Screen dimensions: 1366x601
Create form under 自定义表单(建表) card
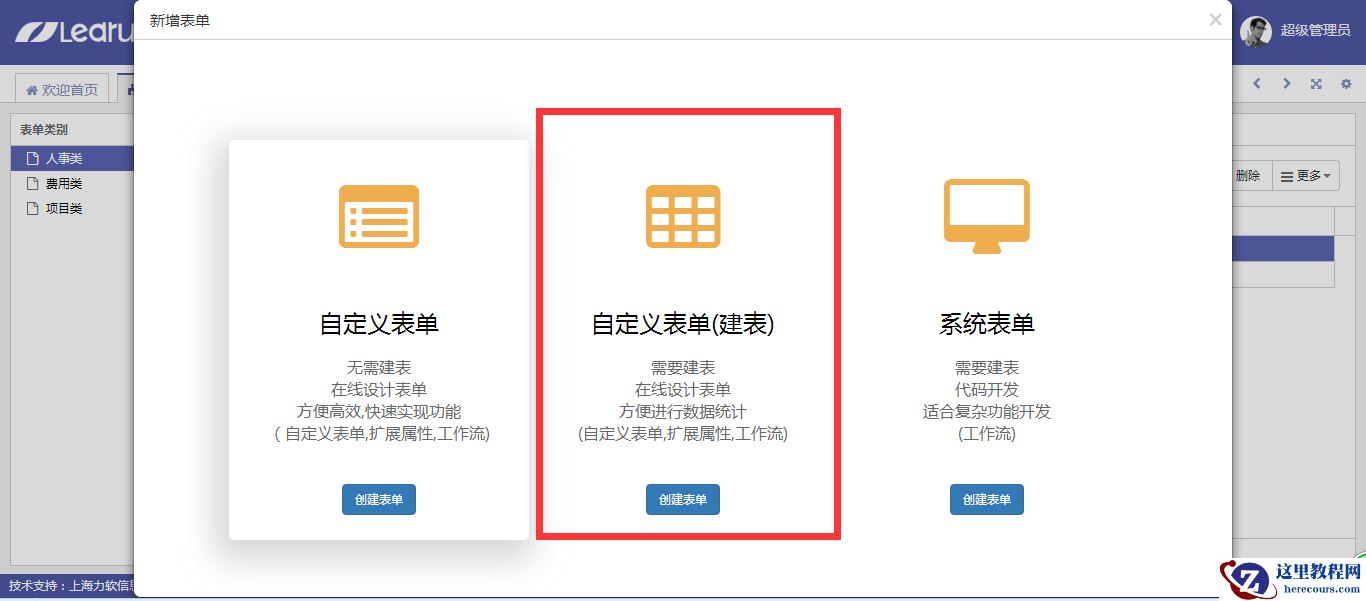pyautogui.click(x=683, y=500)
